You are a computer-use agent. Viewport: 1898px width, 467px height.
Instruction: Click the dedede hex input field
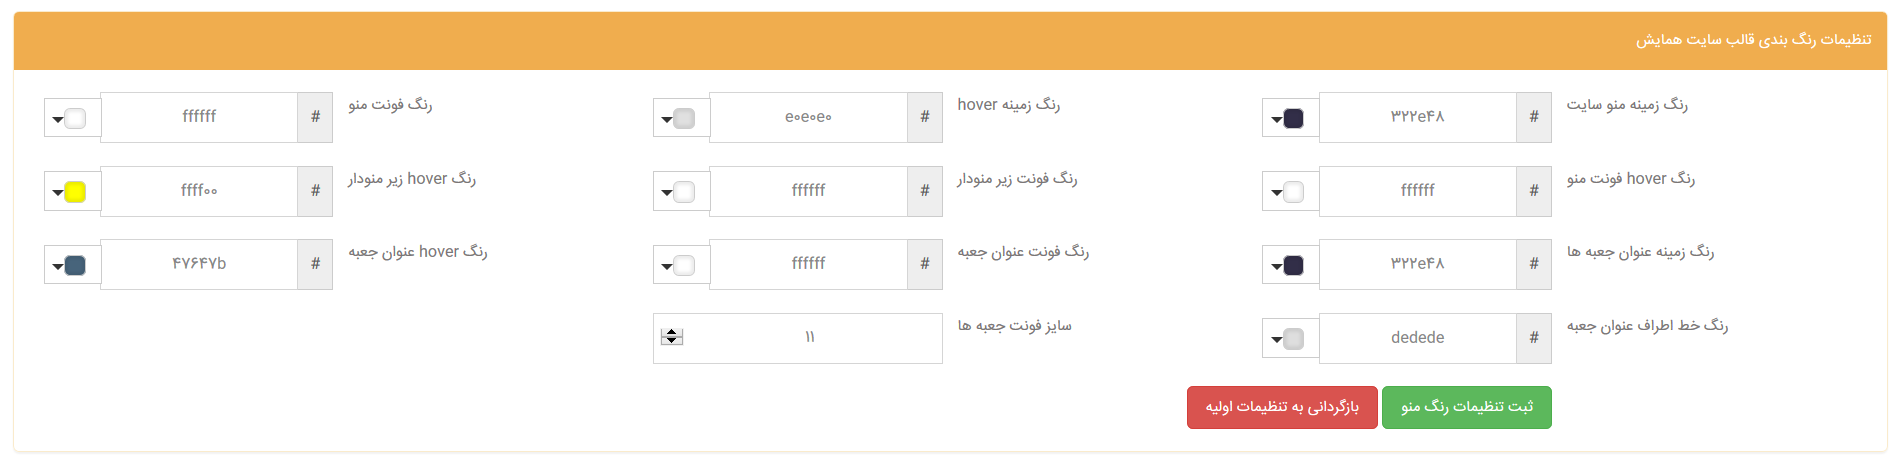[x=1417, y=338]
